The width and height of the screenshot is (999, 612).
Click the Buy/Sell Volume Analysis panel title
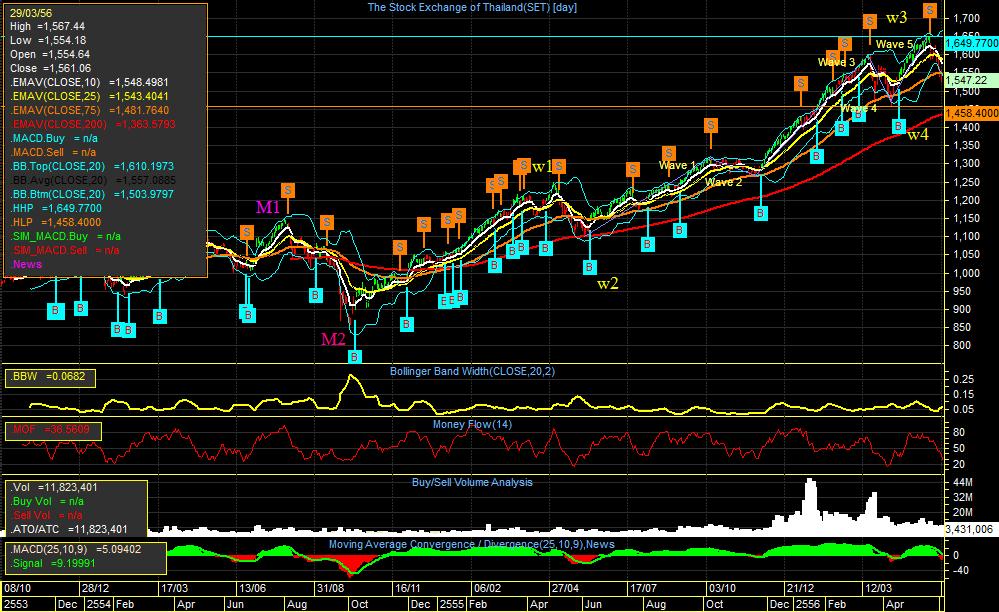tap(472, 482)
